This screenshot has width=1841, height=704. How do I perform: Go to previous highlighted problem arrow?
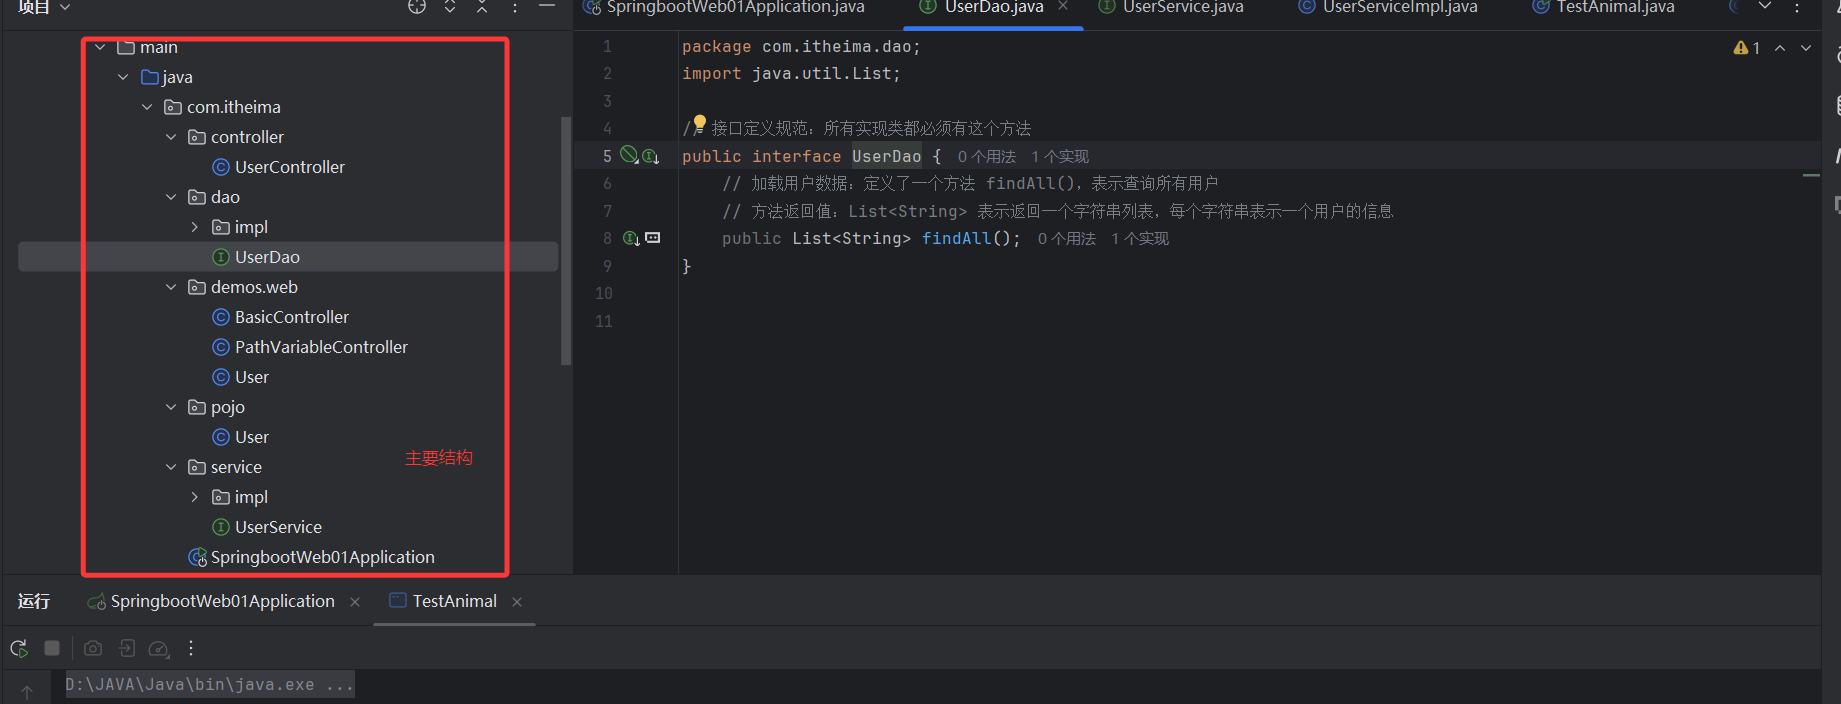tap(1780, 48)
